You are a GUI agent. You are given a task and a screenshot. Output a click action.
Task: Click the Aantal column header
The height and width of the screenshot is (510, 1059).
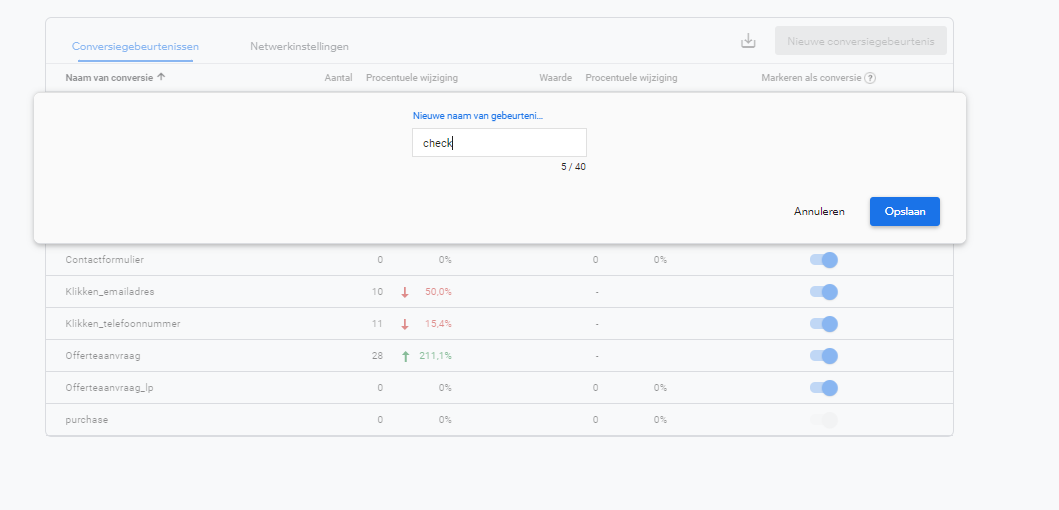(338, 78)
